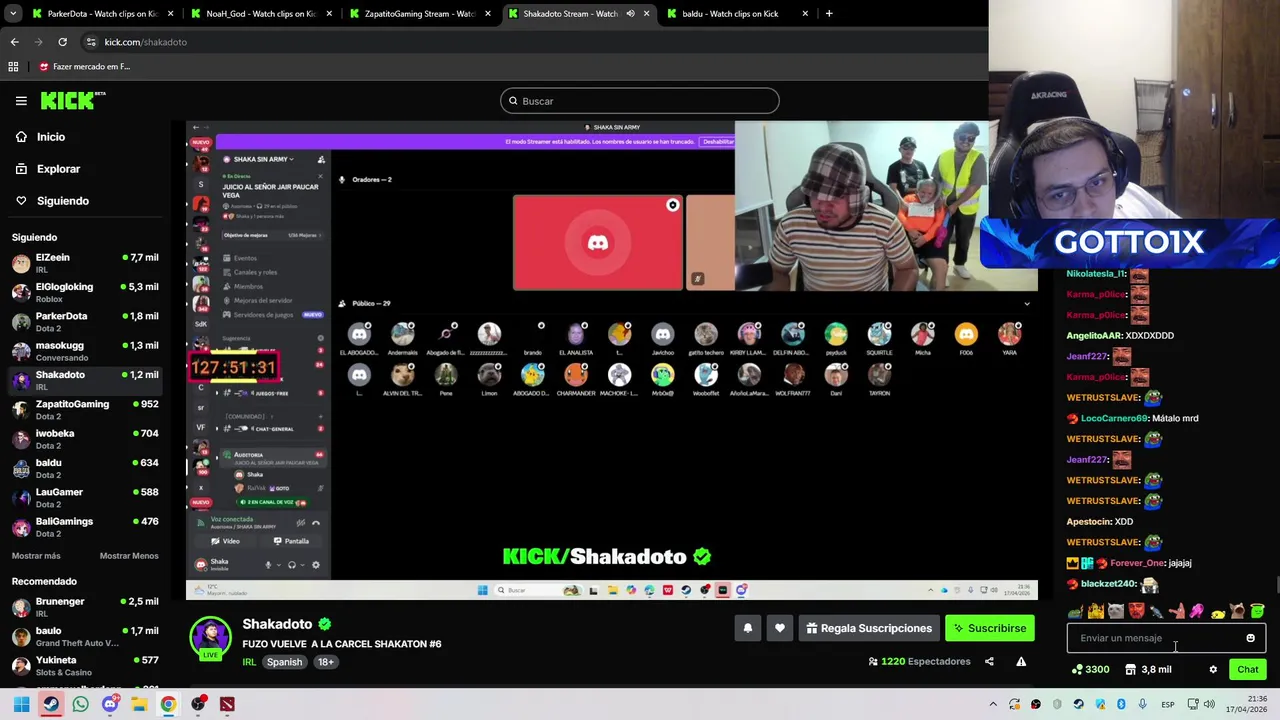Open ZapatitoGaming channel in sidebar
1280x720 pixels.
[x=85, y=409]
